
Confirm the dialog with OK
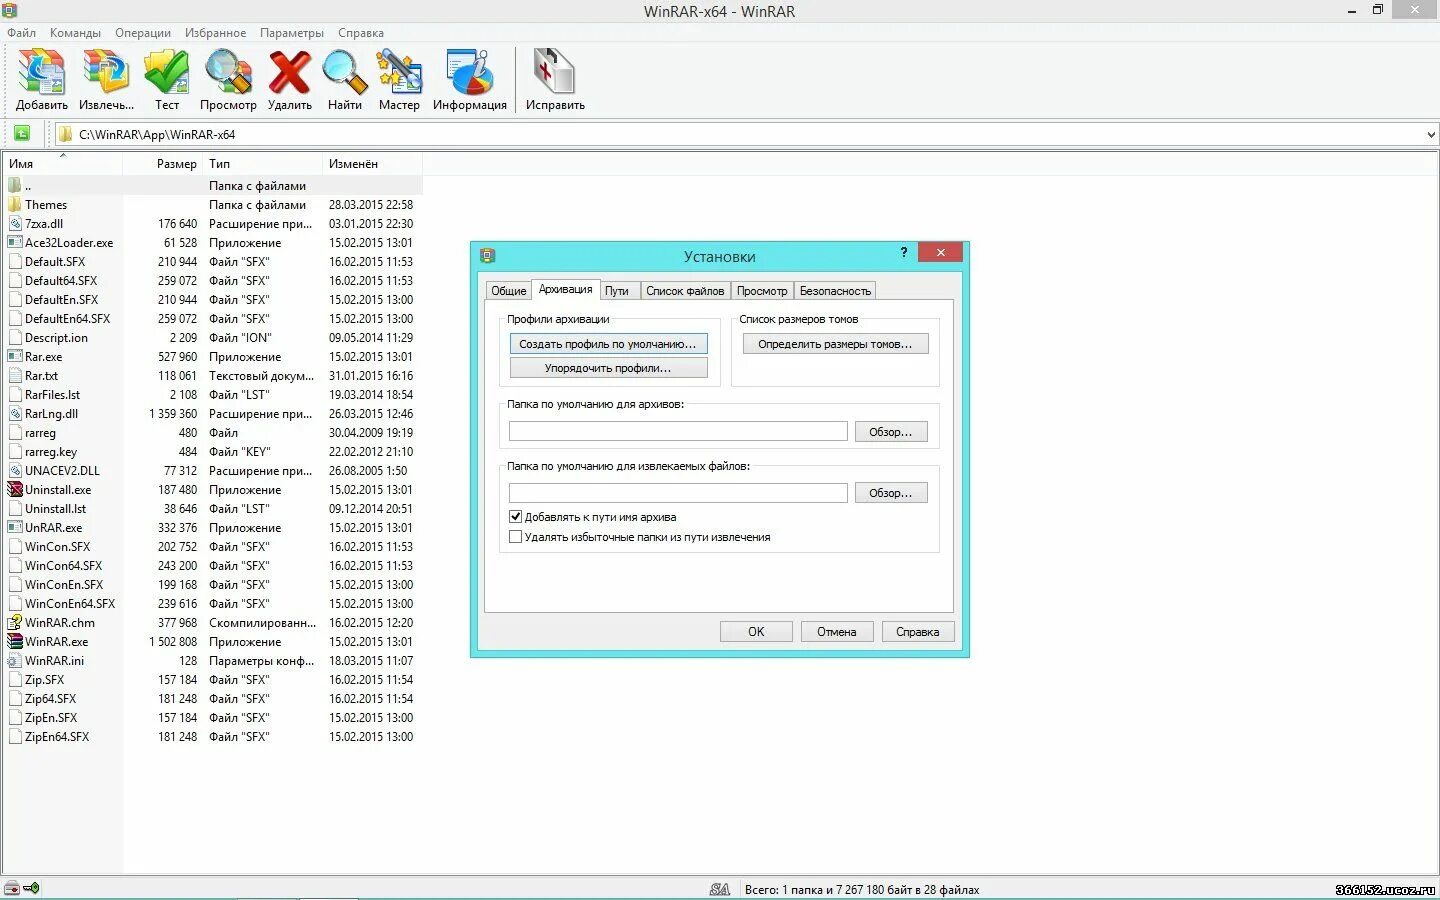pos(756,632)
